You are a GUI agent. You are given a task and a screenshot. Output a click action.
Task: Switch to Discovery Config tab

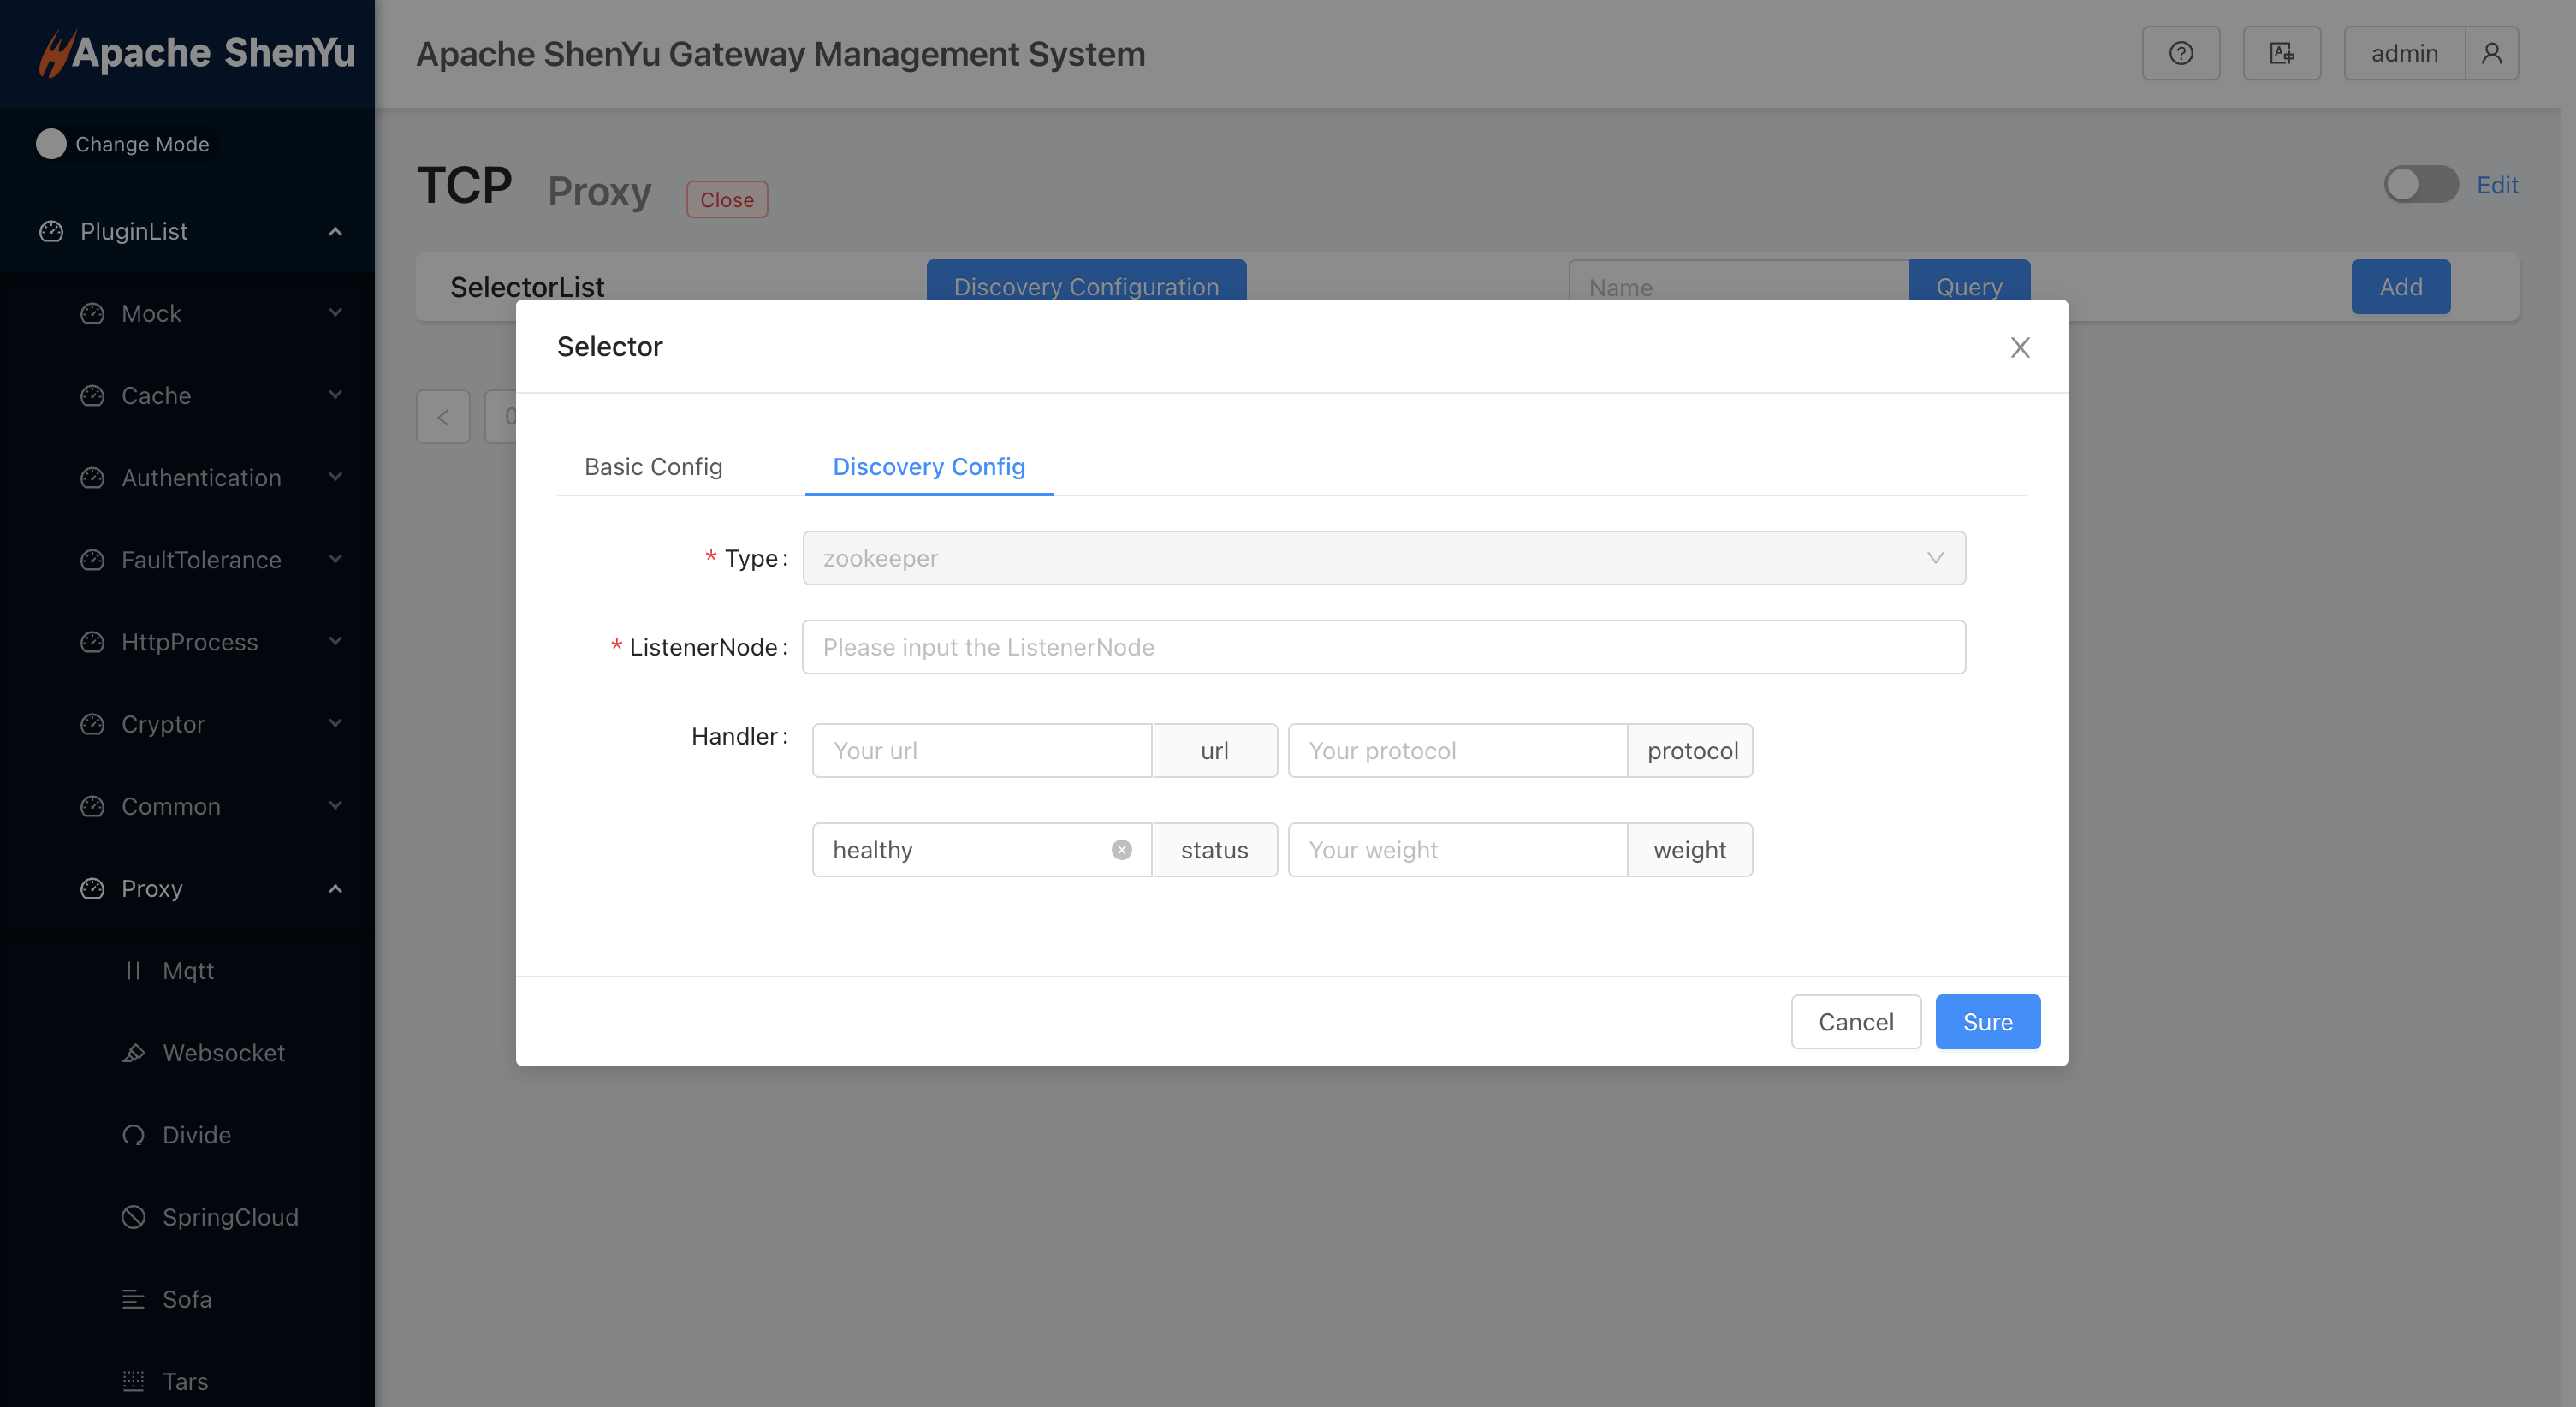pyautogui.click(x=929, y=465)
